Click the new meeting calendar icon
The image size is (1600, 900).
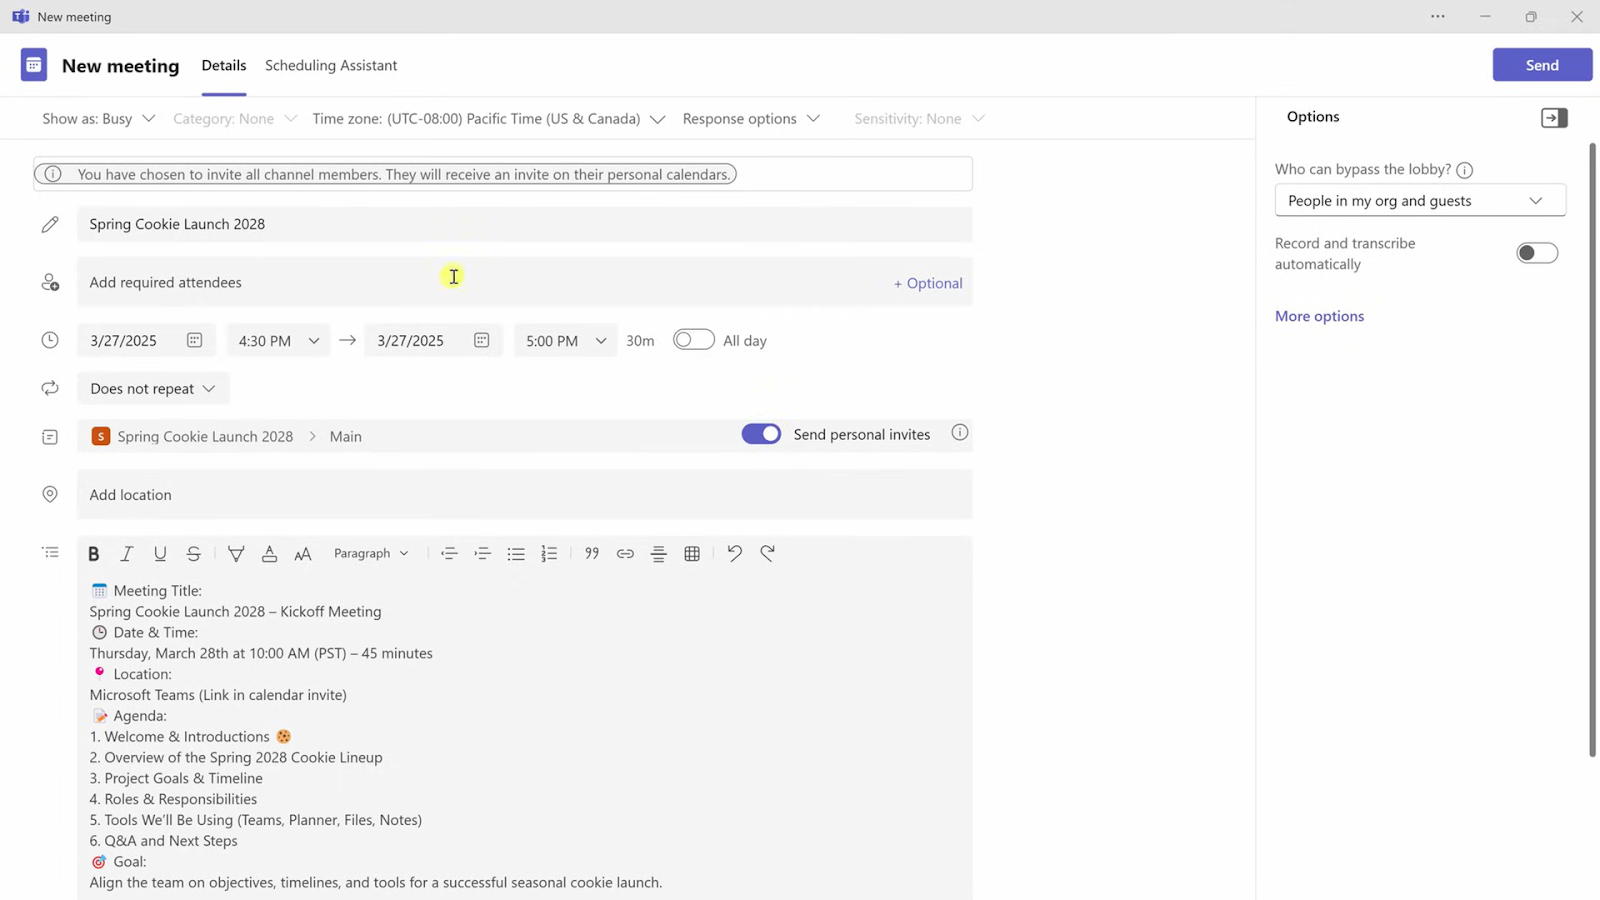[34, 65]
